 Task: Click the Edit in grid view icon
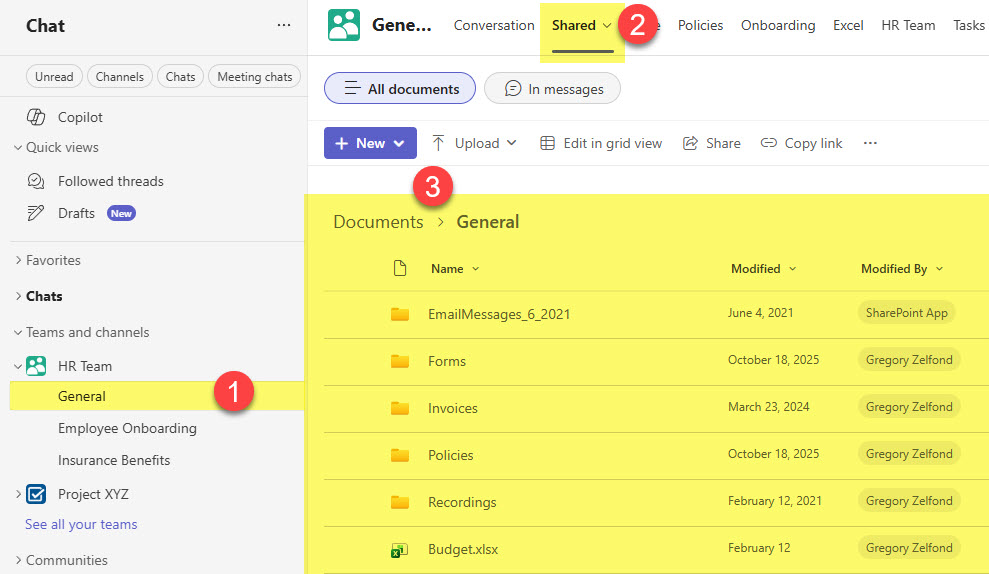[x=547, y=143]
